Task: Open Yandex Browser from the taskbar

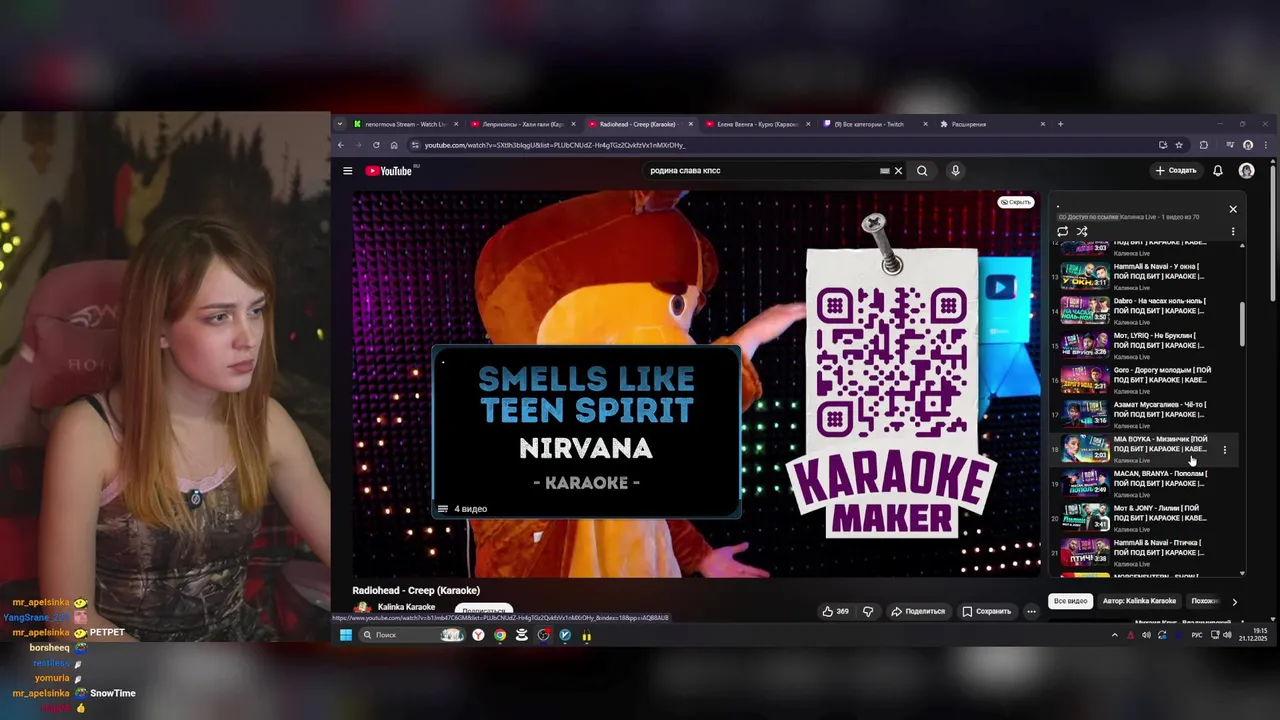Action: point(478,635)
